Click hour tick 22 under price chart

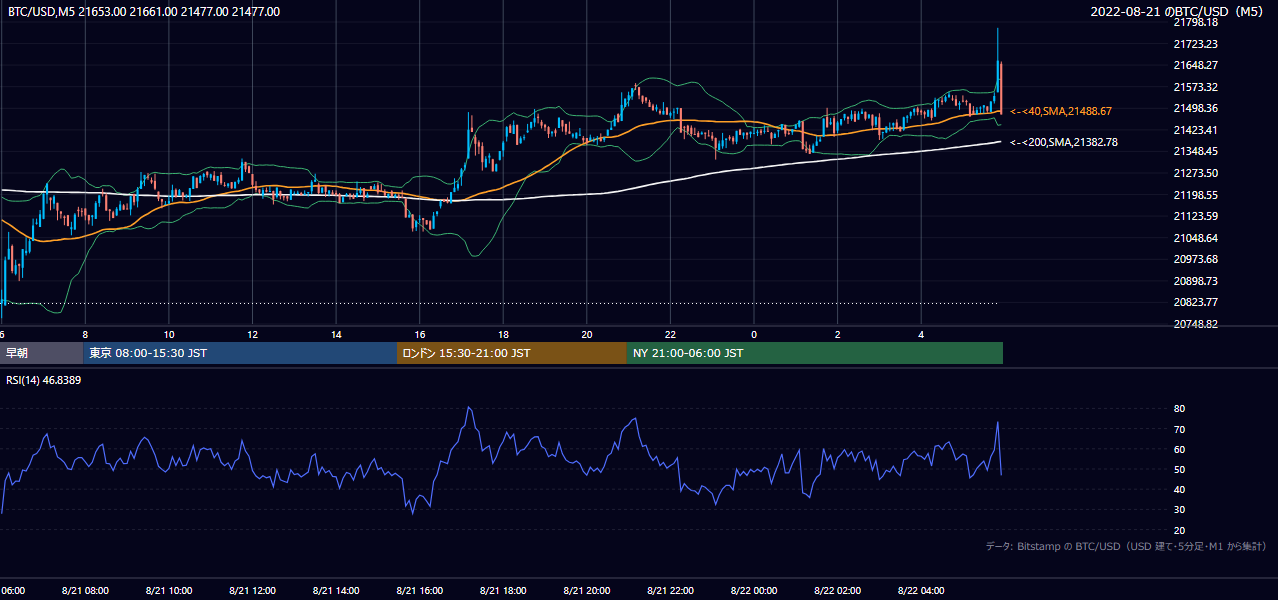[670, 334]
